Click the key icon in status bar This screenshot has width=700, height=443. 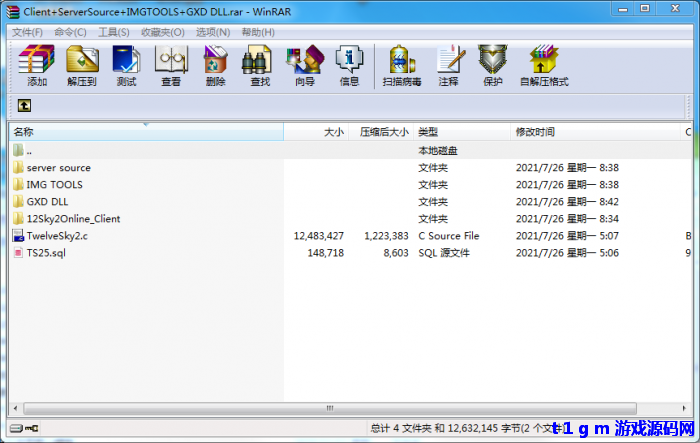32,428
